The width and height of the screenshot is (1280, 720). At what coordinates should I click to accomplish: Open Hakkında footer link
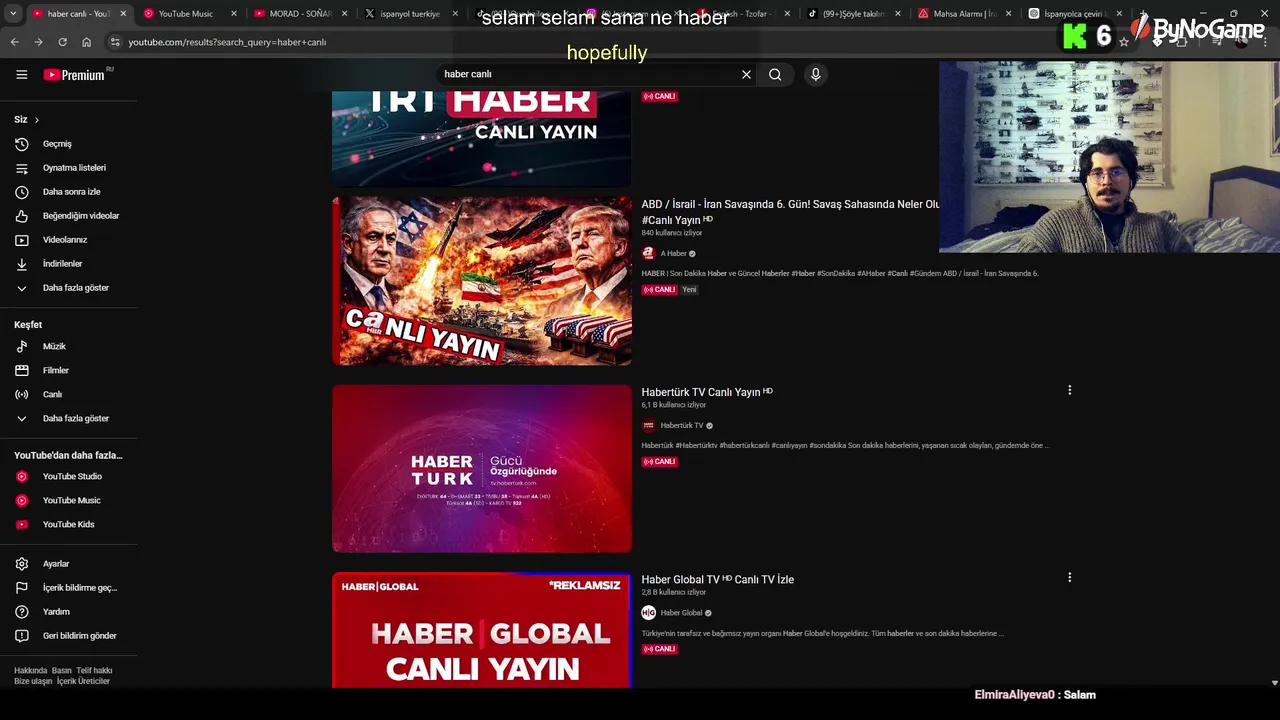click(x=30, y=671)
